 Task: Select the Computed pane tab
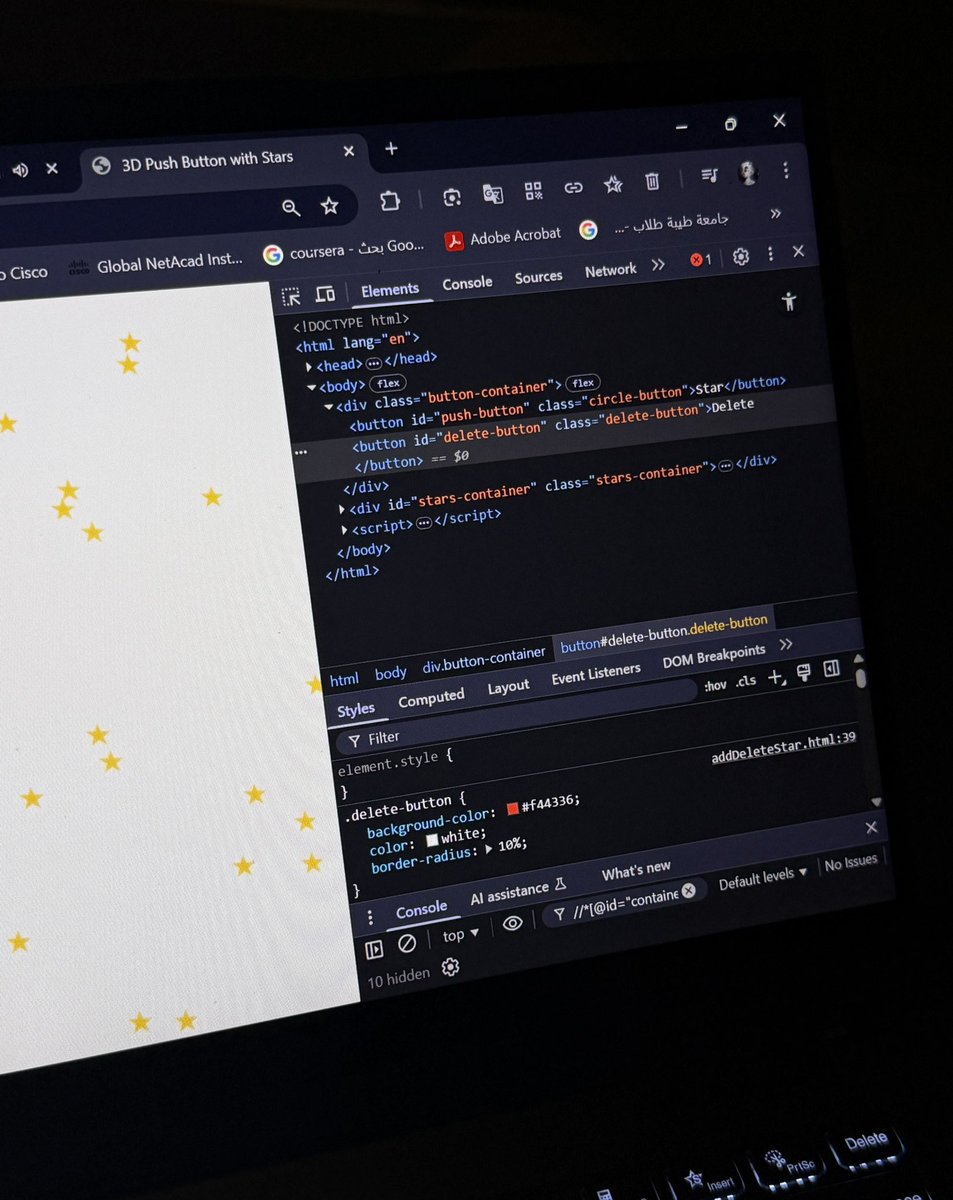(x=431, y=699)
